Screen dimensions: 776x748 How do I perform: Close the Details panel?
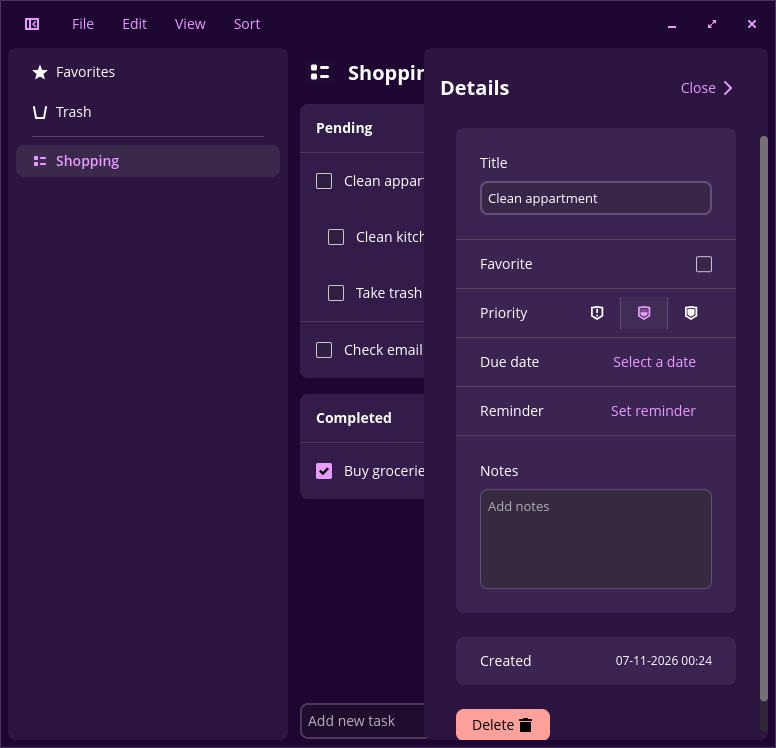[707, 88]
